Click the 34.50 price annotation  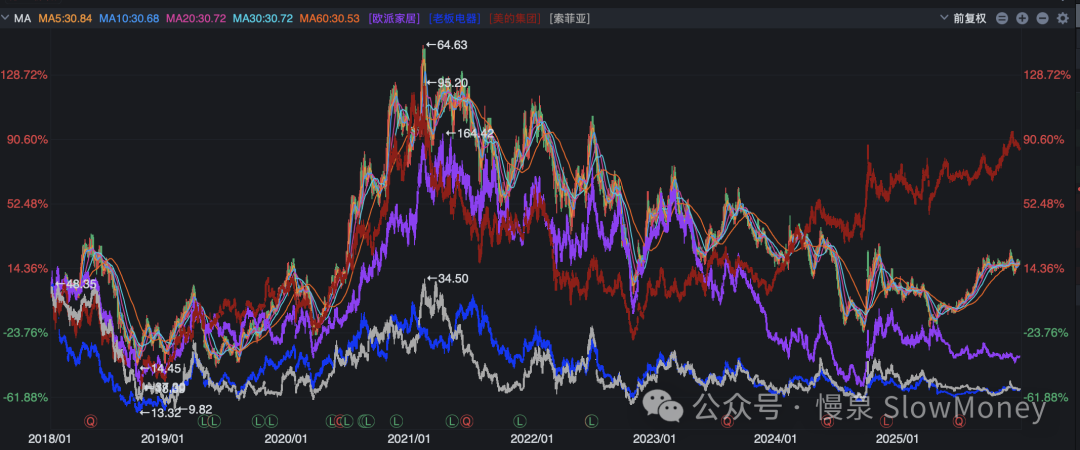tap(448, 278)
